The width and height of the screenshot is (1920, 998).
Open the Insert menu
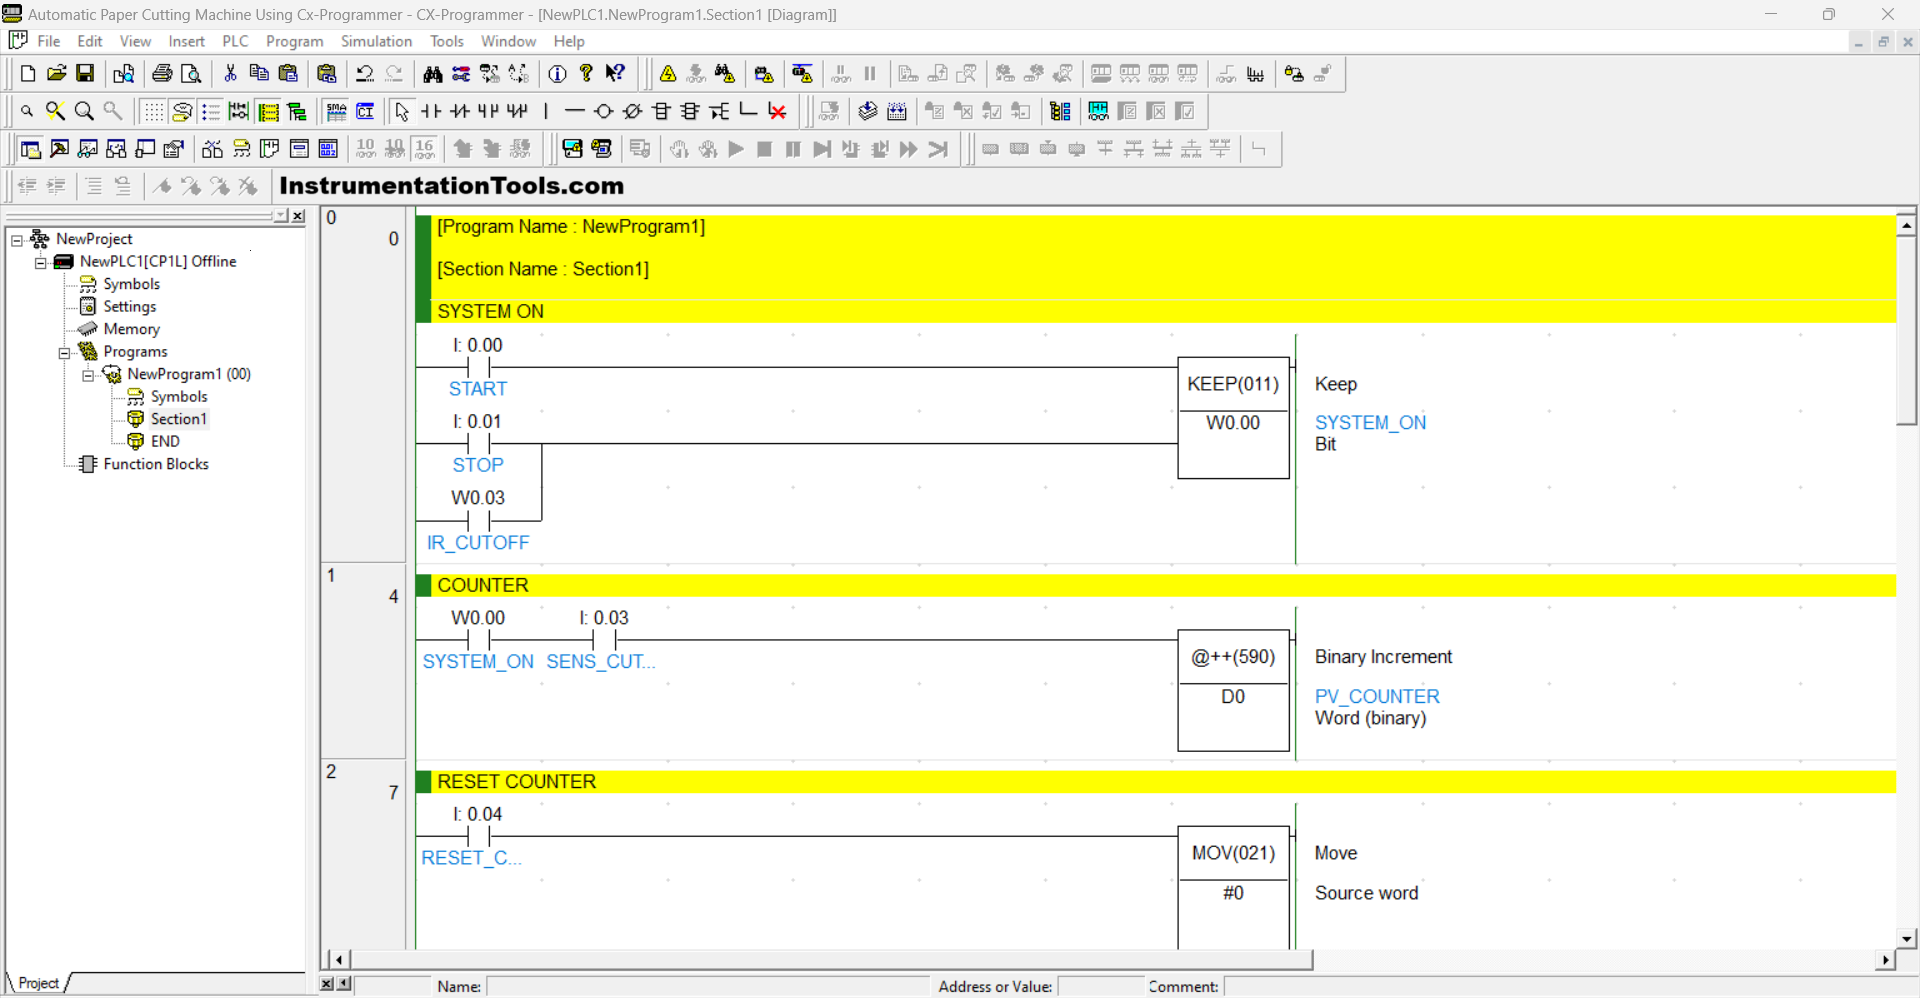[x=186, y=41]
